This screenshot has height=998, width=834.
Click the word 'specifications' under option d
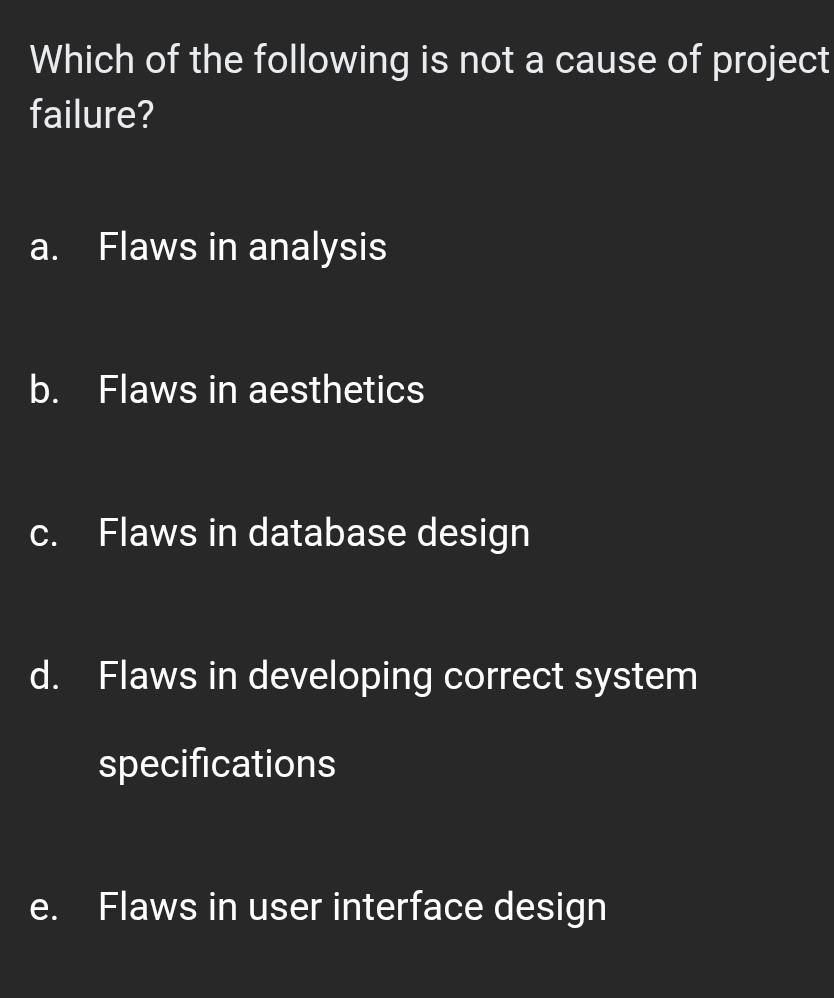coord(217,764)
